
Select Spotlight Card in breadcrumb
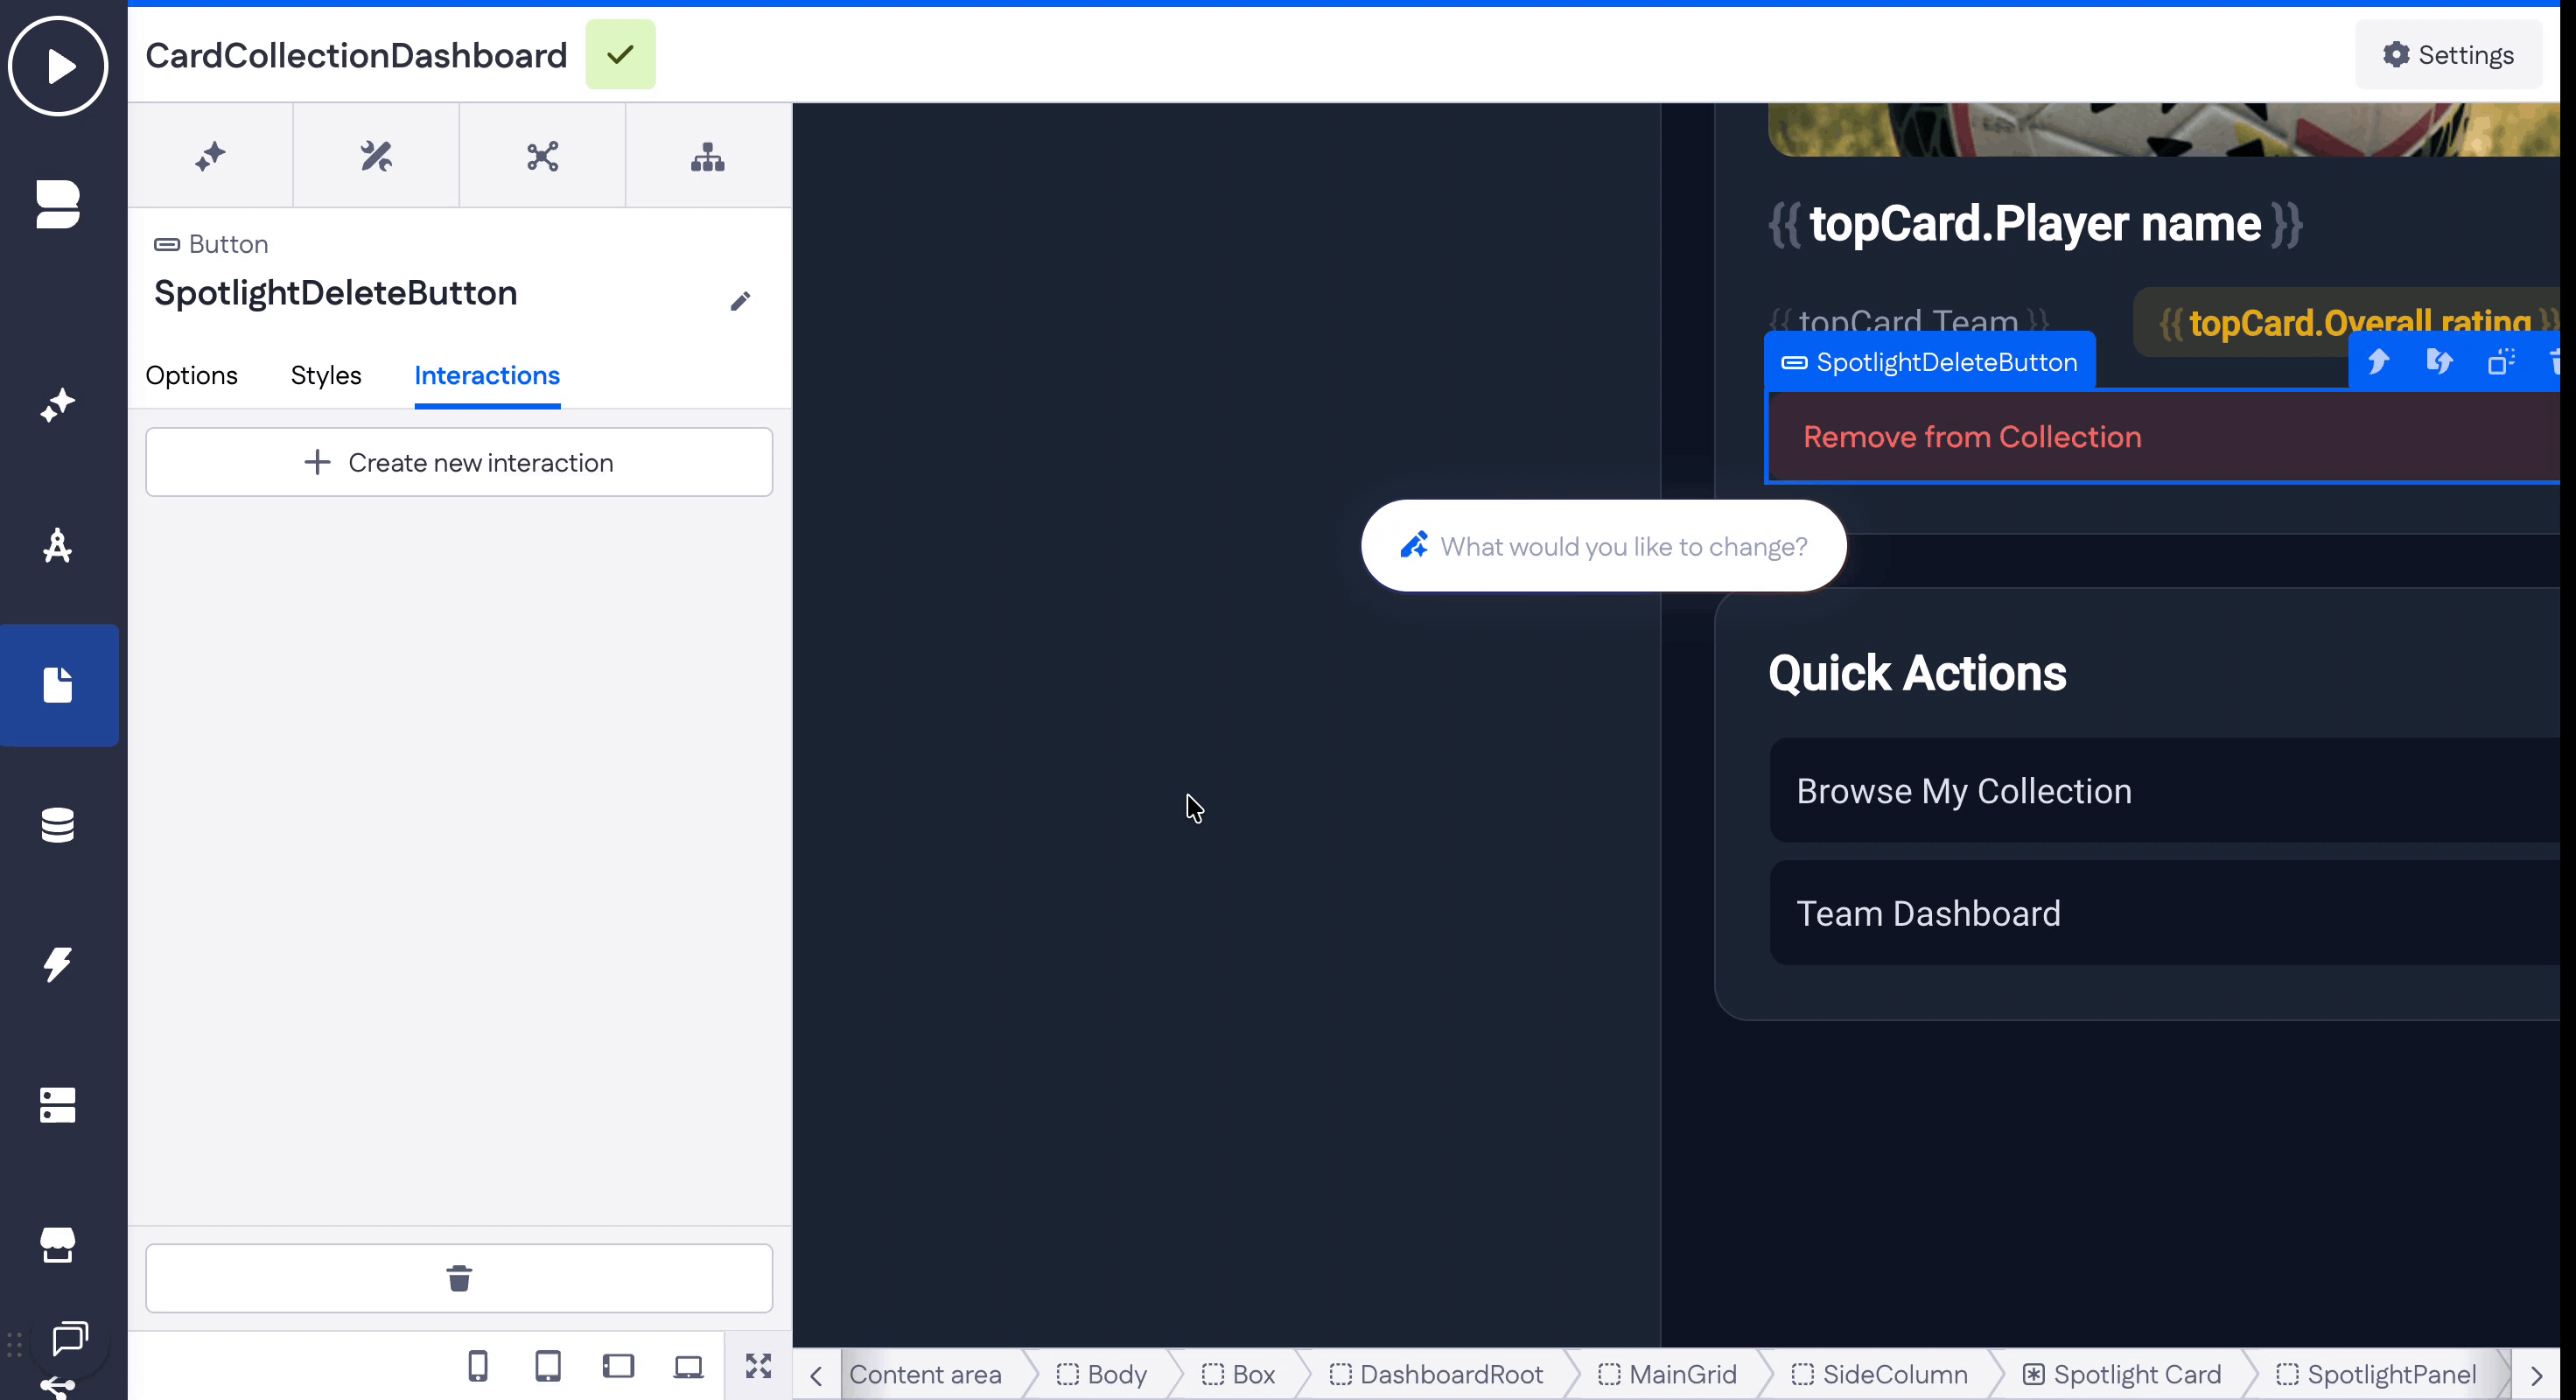2121,1375
